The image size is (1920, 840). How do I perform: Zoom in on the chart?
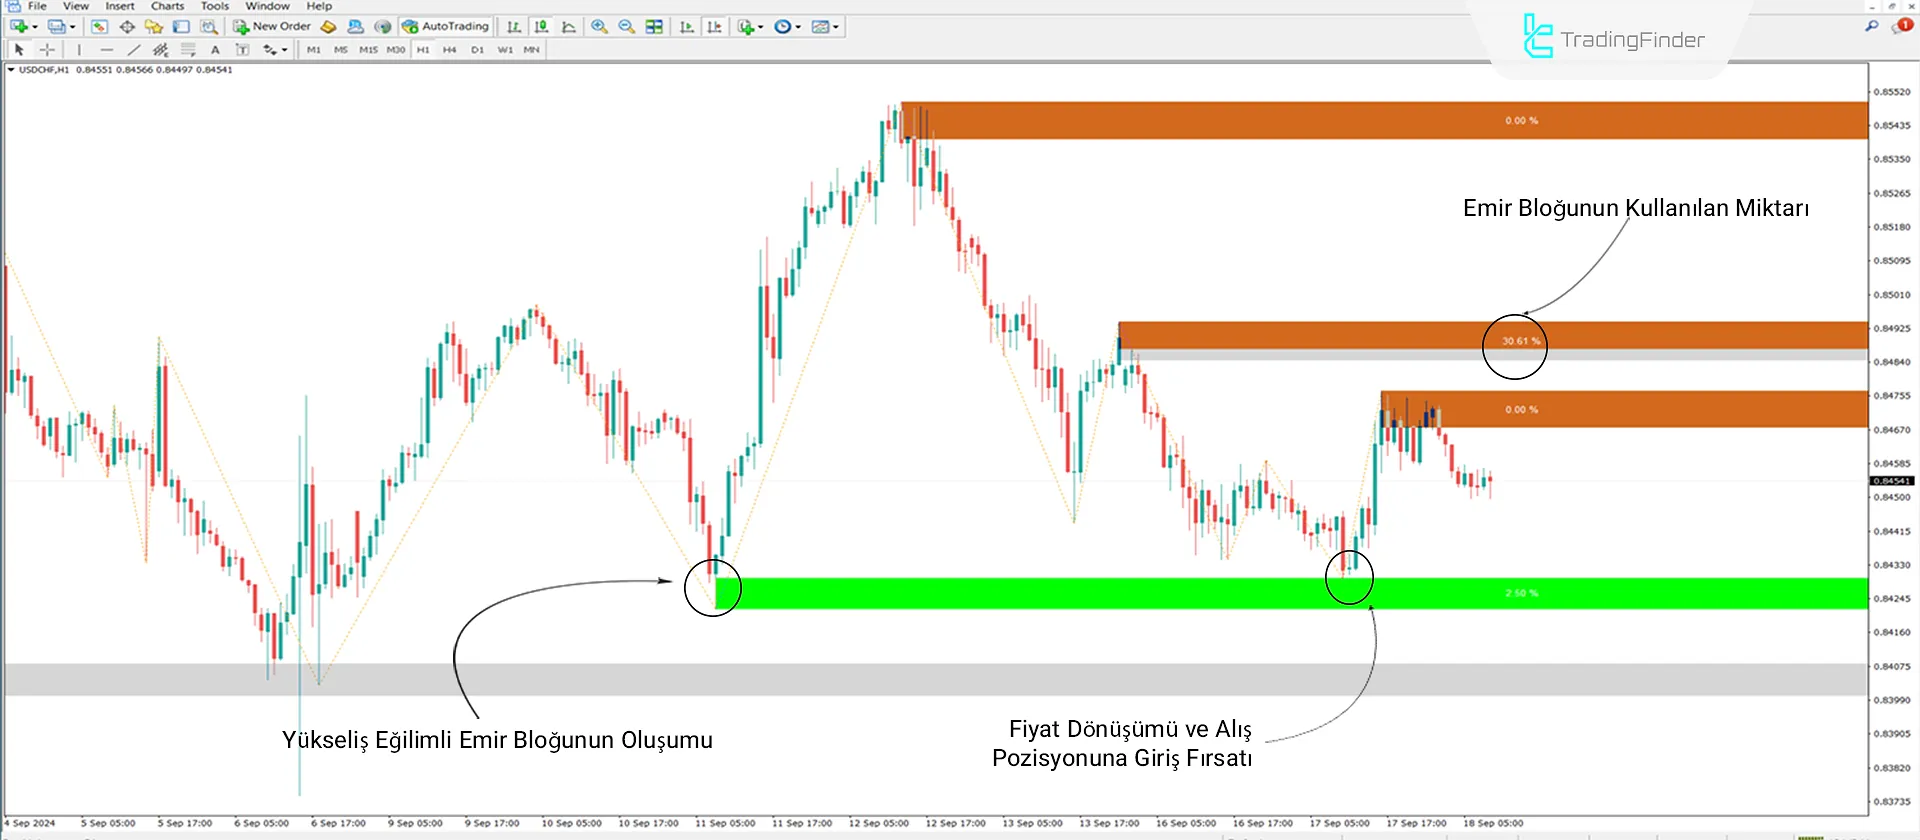[599, 27]
